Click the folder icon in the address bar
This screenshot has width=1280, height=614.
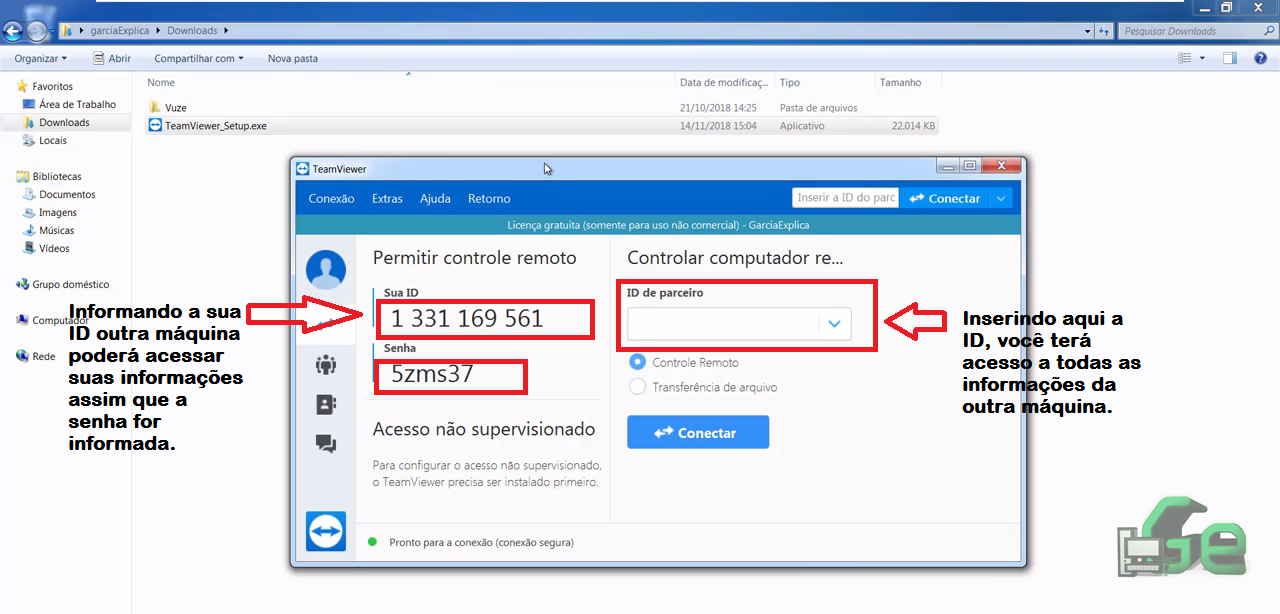click(x=68, y=31)
